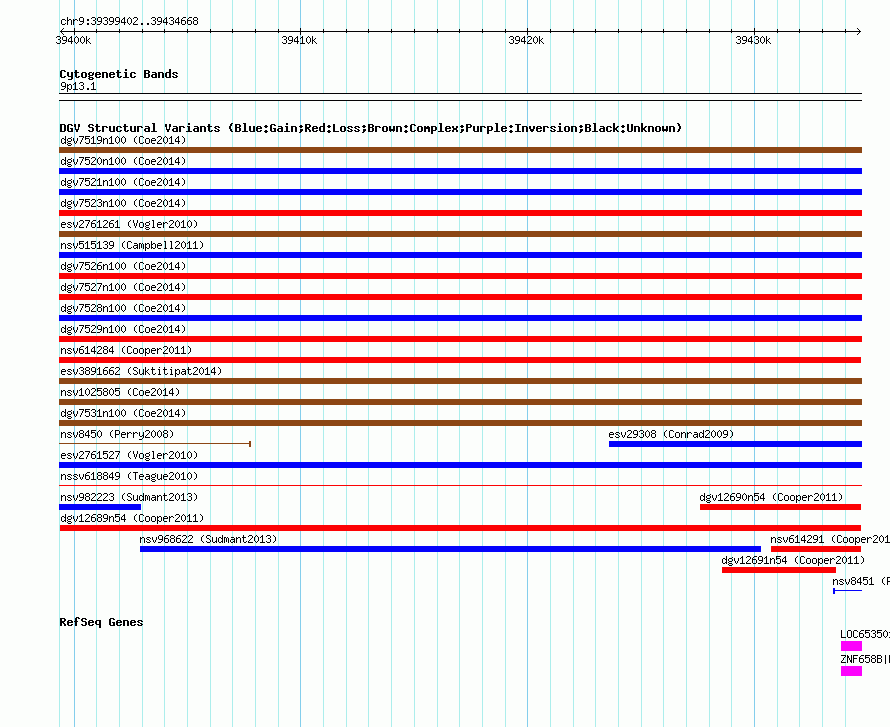Viewport: 890px width, 727px height.
Task: Click the blue bar under dgv7521n100
Action: pyautogui.click(x=460, y=192)
